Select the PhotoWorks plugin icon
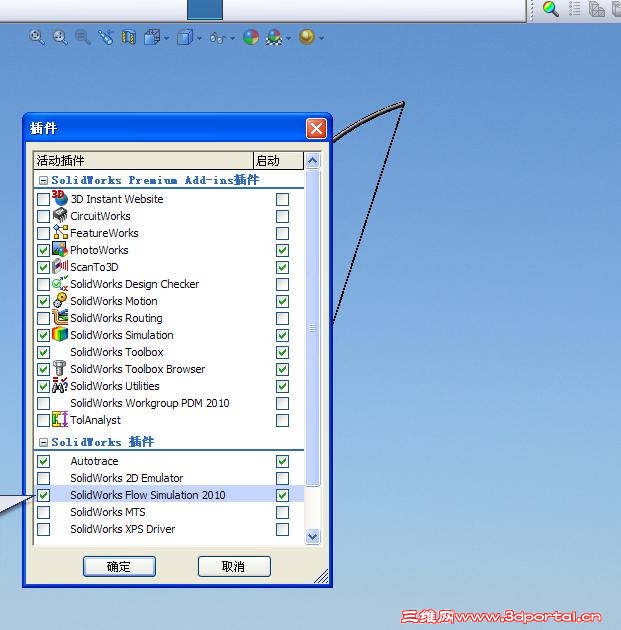 60,249
